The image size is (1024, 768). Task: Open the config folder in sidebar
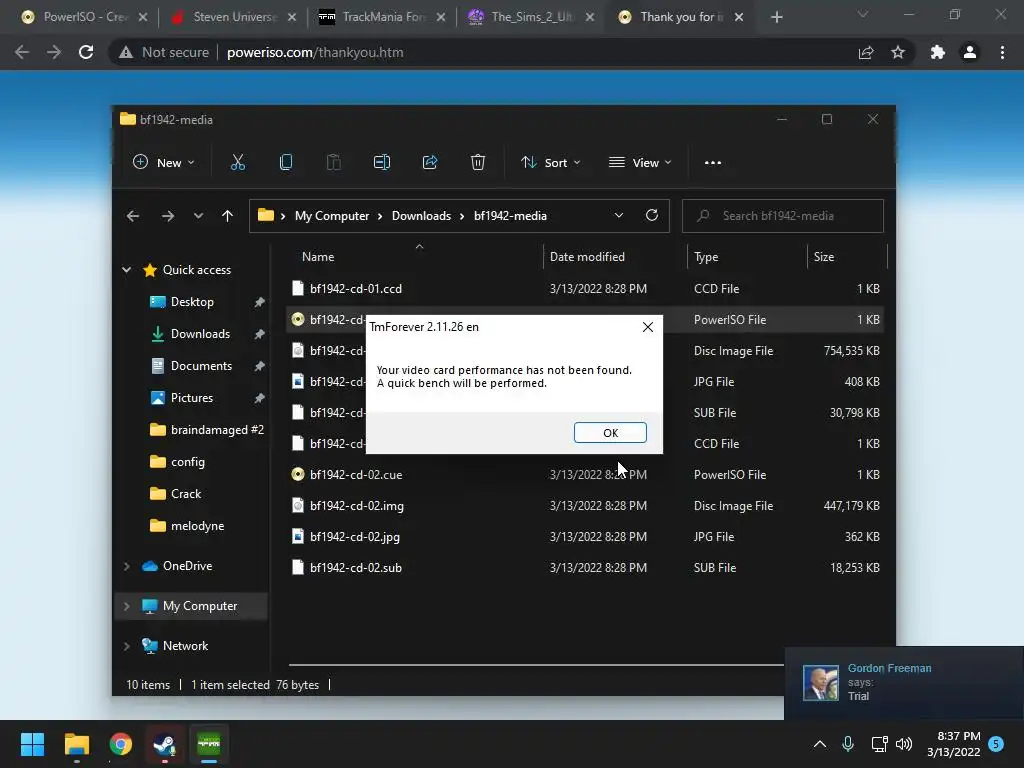[x=187, y=462]
